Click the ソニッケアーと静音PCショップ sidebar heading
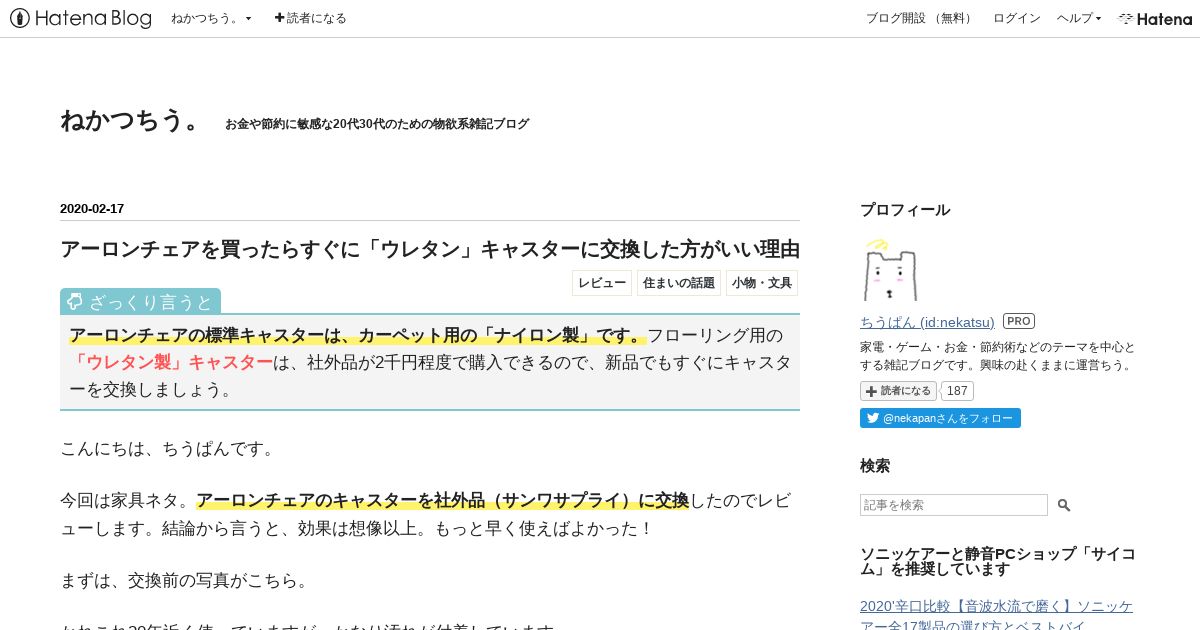This screenshot has width=1200, height=630. tap(998, 561)
